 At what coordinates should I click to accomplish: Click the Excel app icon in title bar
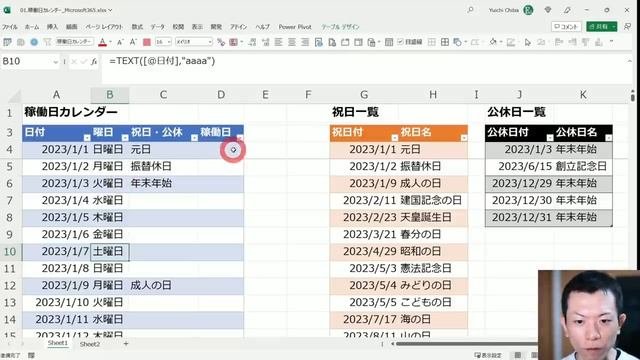tap(7, 10)
